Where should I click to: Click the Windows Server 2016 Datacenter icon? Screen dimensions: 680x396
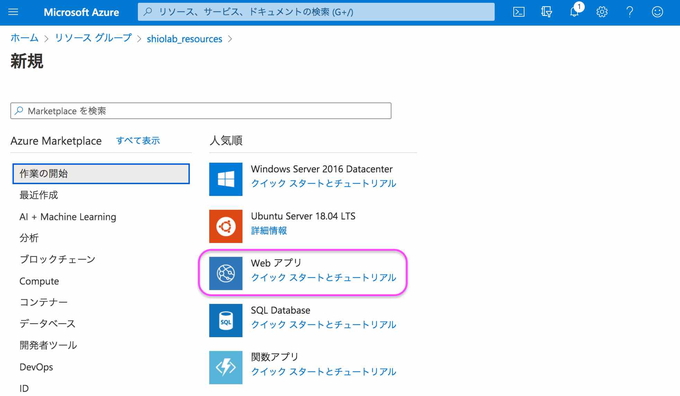(x=226, y=179)
